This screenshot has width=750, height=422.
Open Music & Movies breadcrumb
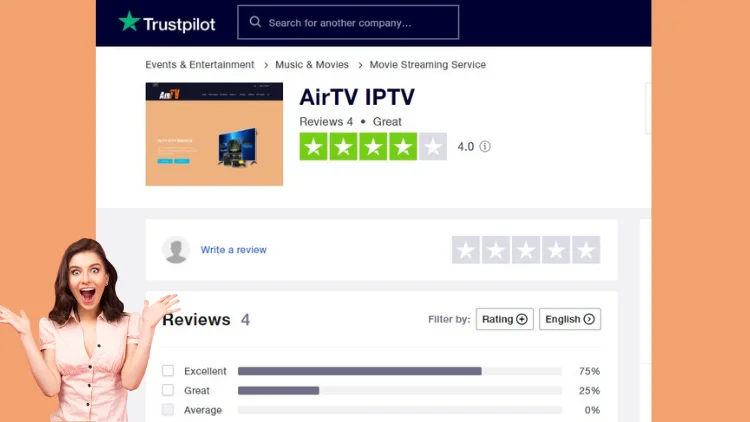pyautogui.click(x=312, y=65)
